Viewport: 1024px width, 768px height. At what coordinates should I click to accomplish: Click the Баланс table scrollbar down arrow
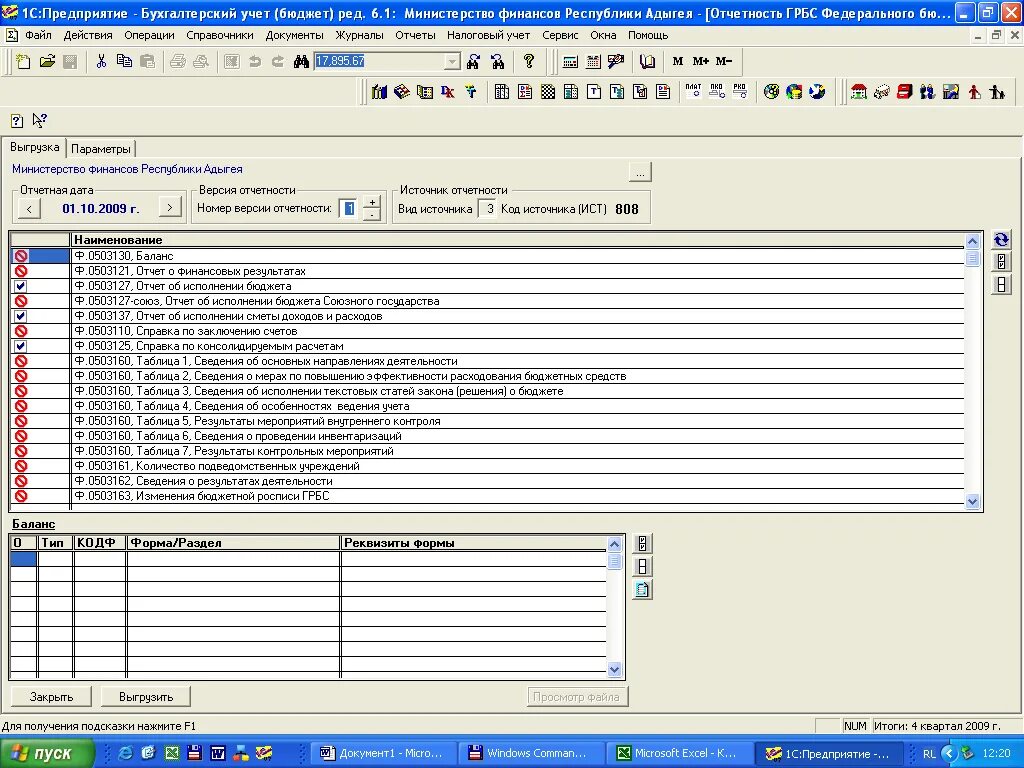pyautogui.click(x=615, y=669)
